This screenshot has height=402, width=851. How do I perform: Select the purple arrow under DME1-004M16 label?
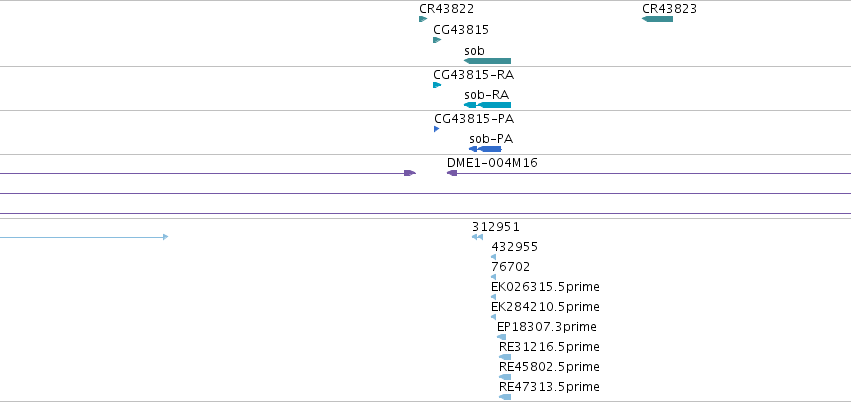click(x=452, y=173)
